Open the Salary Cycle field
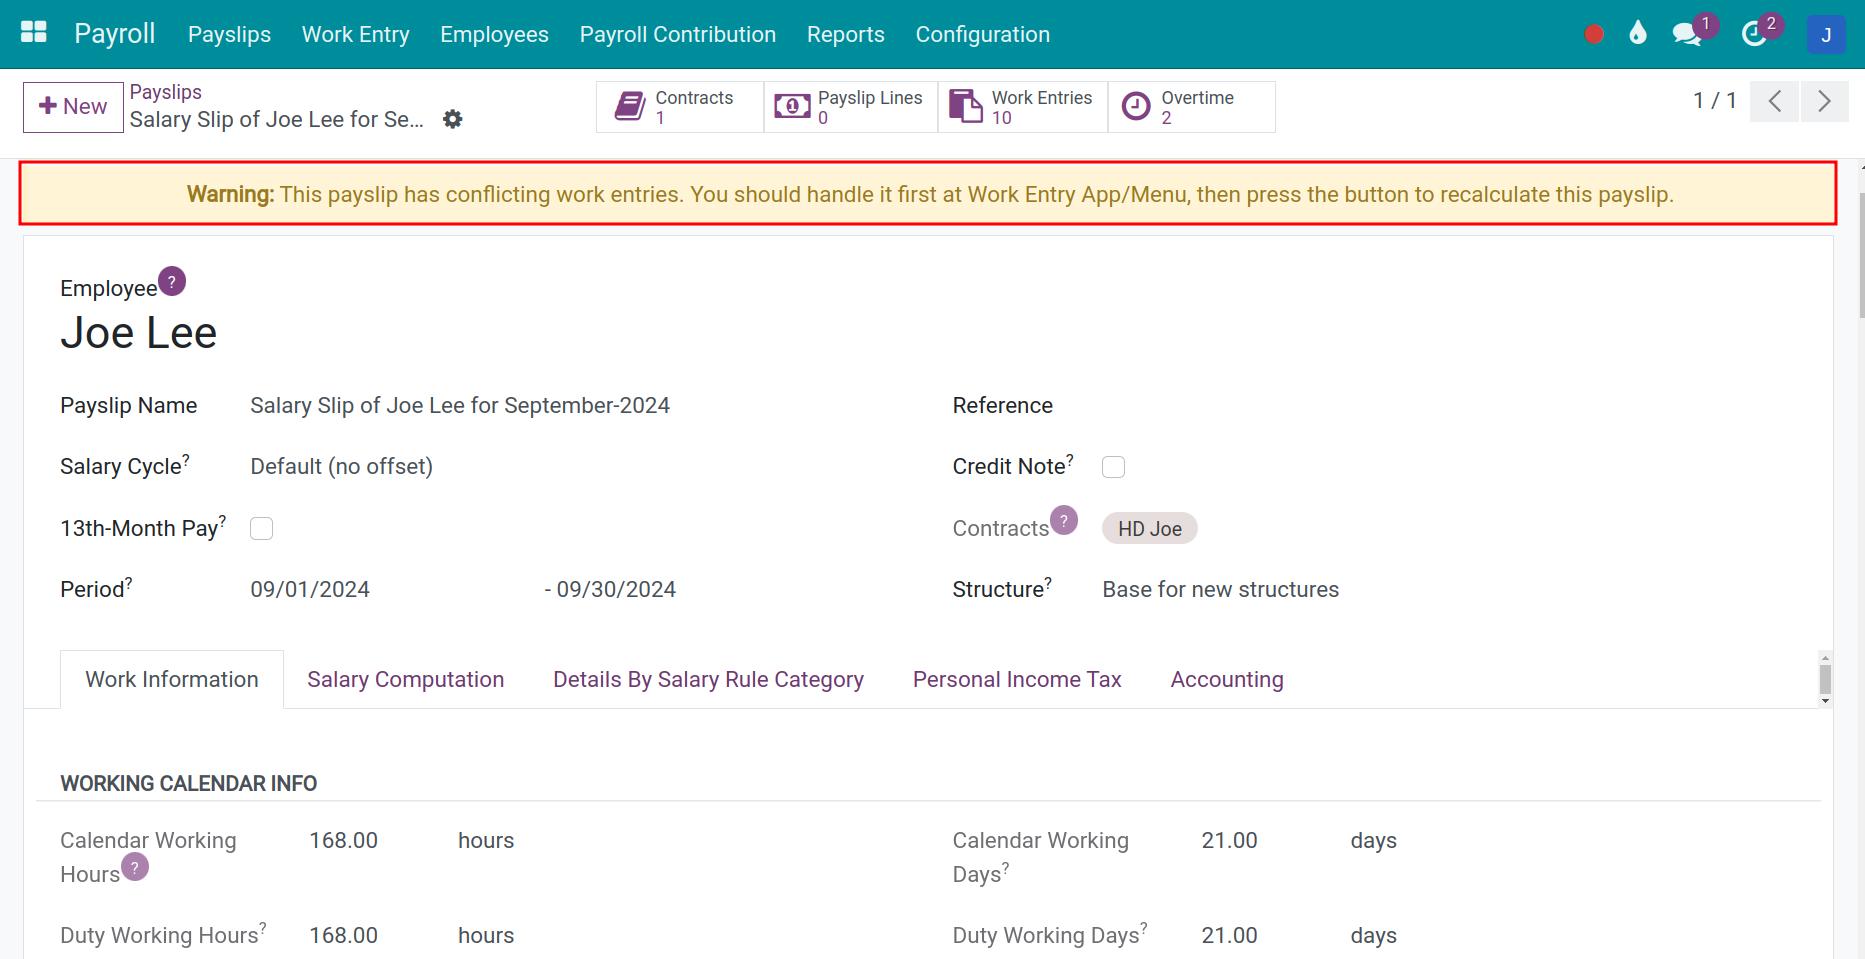Viewport: 1865px width, 959px height. click(x=341, y=467)
